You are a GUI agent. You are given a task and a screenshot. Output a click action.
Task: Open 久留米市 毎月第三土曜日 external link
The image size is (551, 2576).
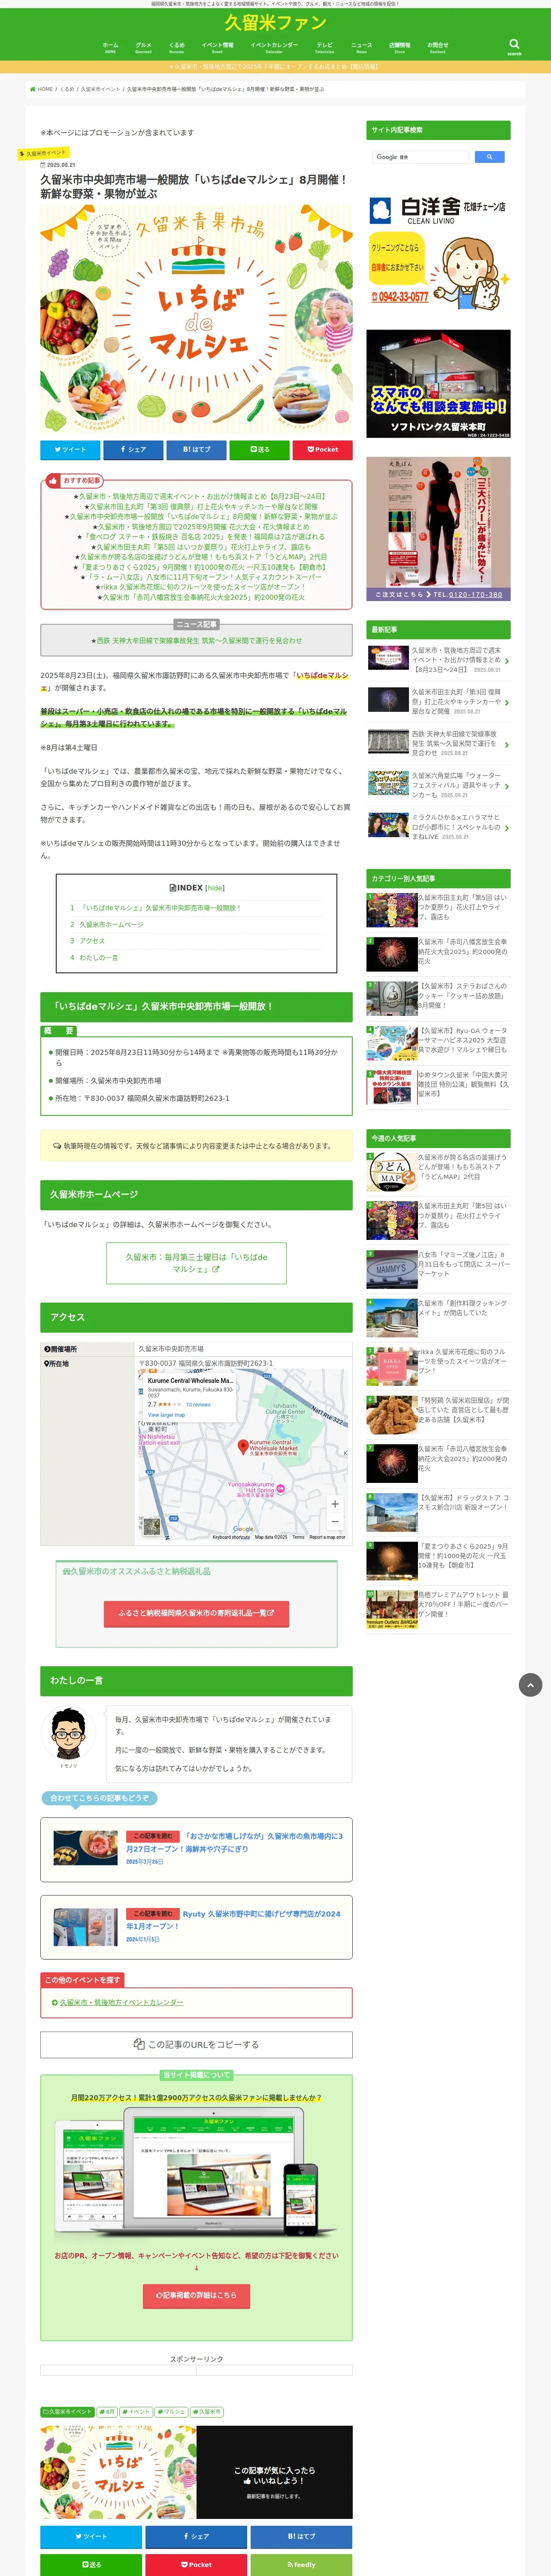pos(196,1263)
